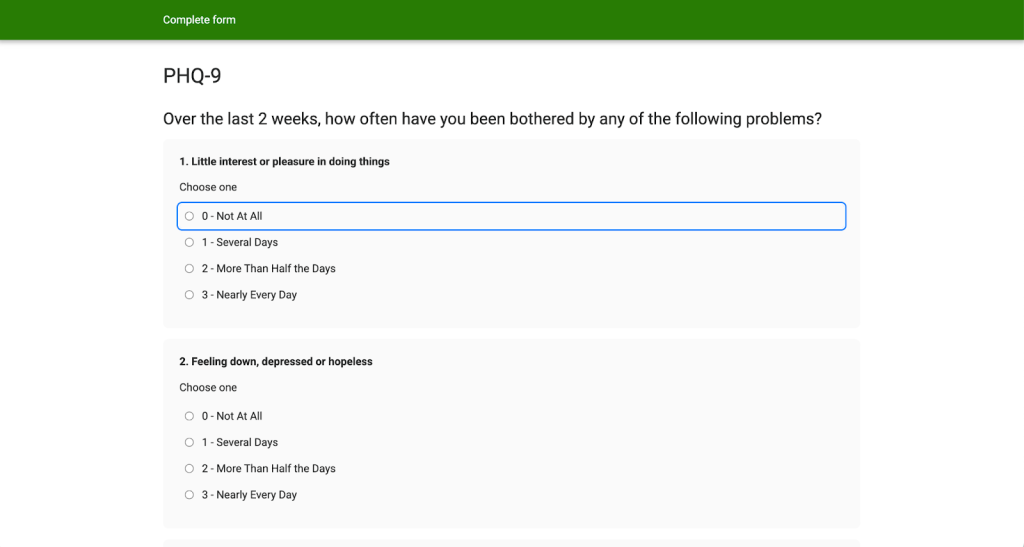
Task: Select '0 - Not At All' for feeling down question
Action: click(x=189, y=416)
